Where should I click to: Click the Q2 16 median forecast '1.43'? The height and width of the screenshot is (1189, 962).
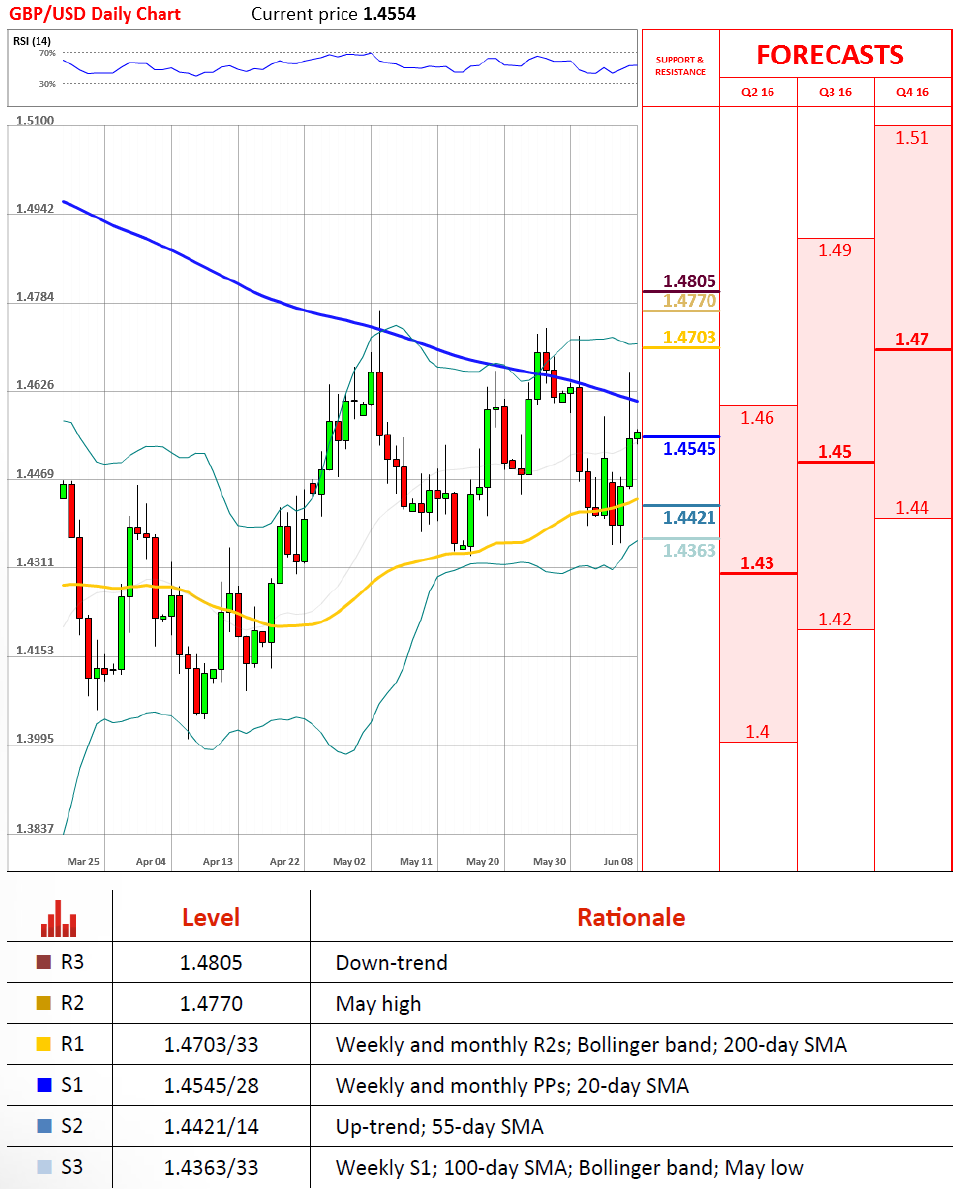tap(757, 563)
